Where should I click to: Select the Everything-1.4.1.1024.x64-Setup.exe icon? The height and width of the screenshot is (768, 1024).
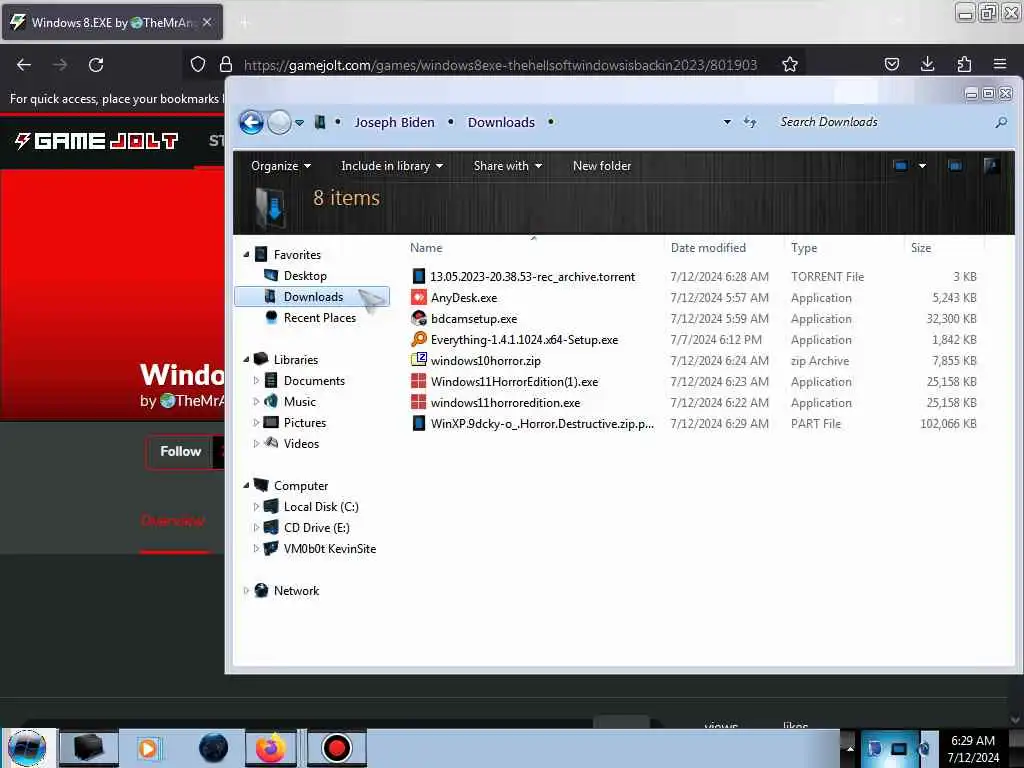tap(419, 339)
